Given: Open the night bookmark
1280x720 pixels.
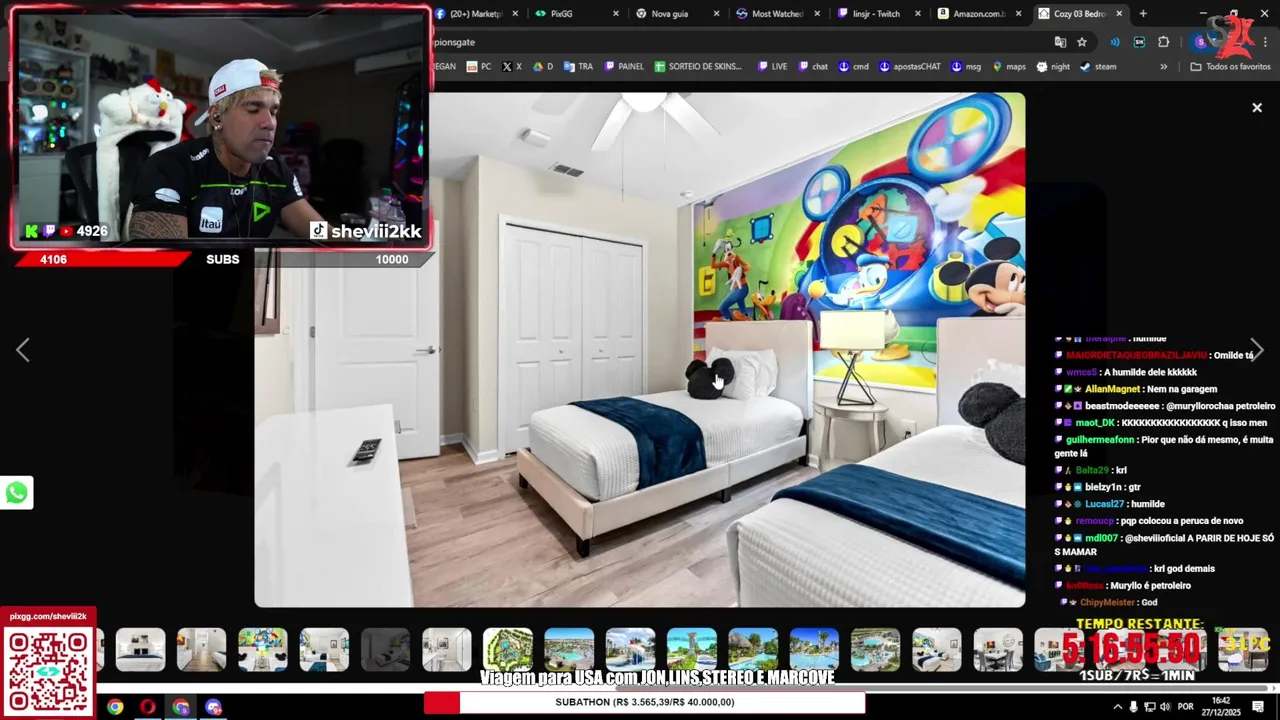Looking at the screenshot, I should point(1054,67).
